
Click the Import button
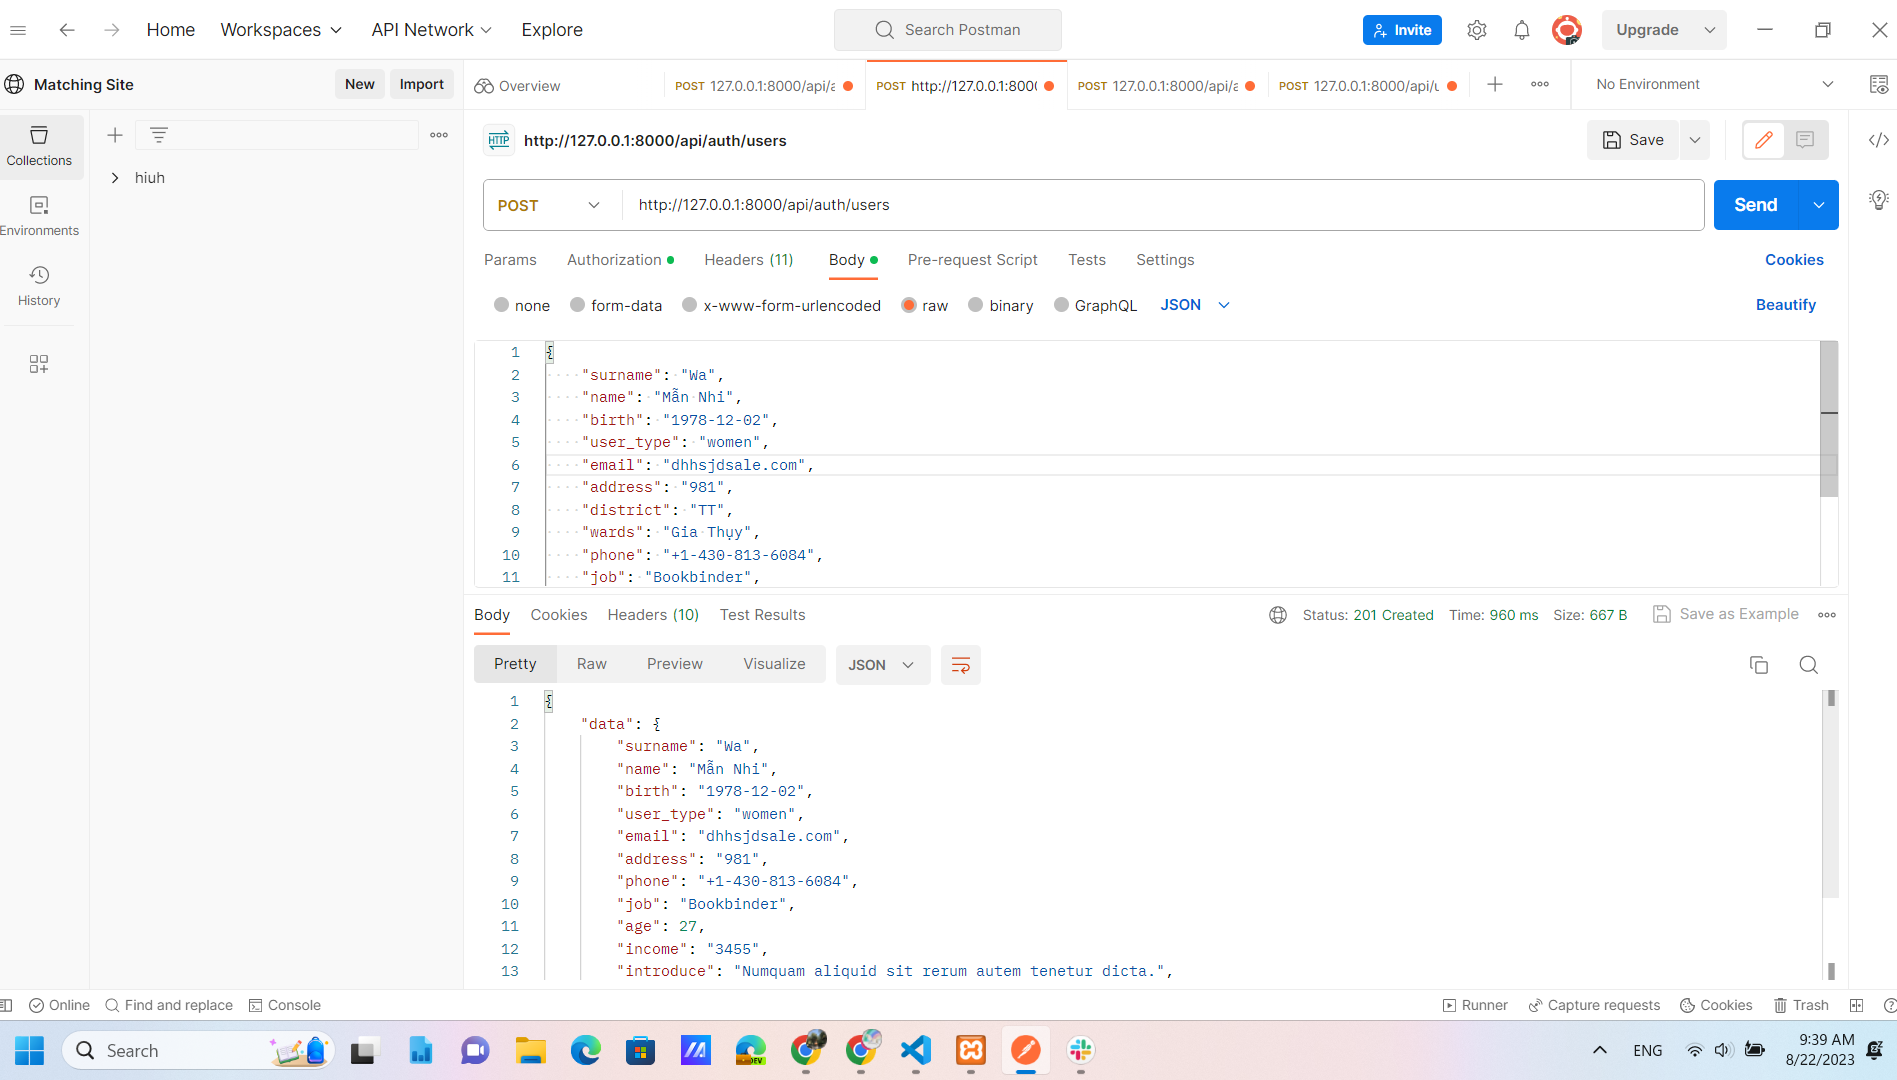point(421,84)
